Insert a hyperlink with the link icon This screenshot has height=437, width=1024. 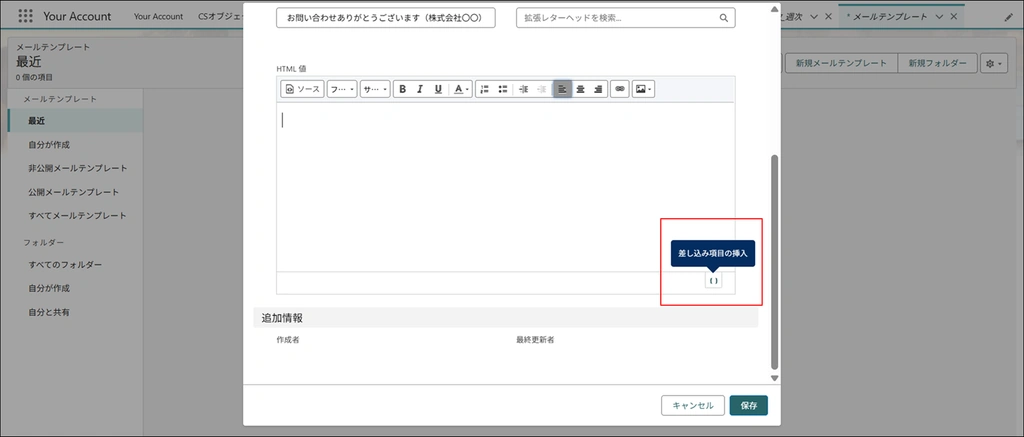(620, 89)
